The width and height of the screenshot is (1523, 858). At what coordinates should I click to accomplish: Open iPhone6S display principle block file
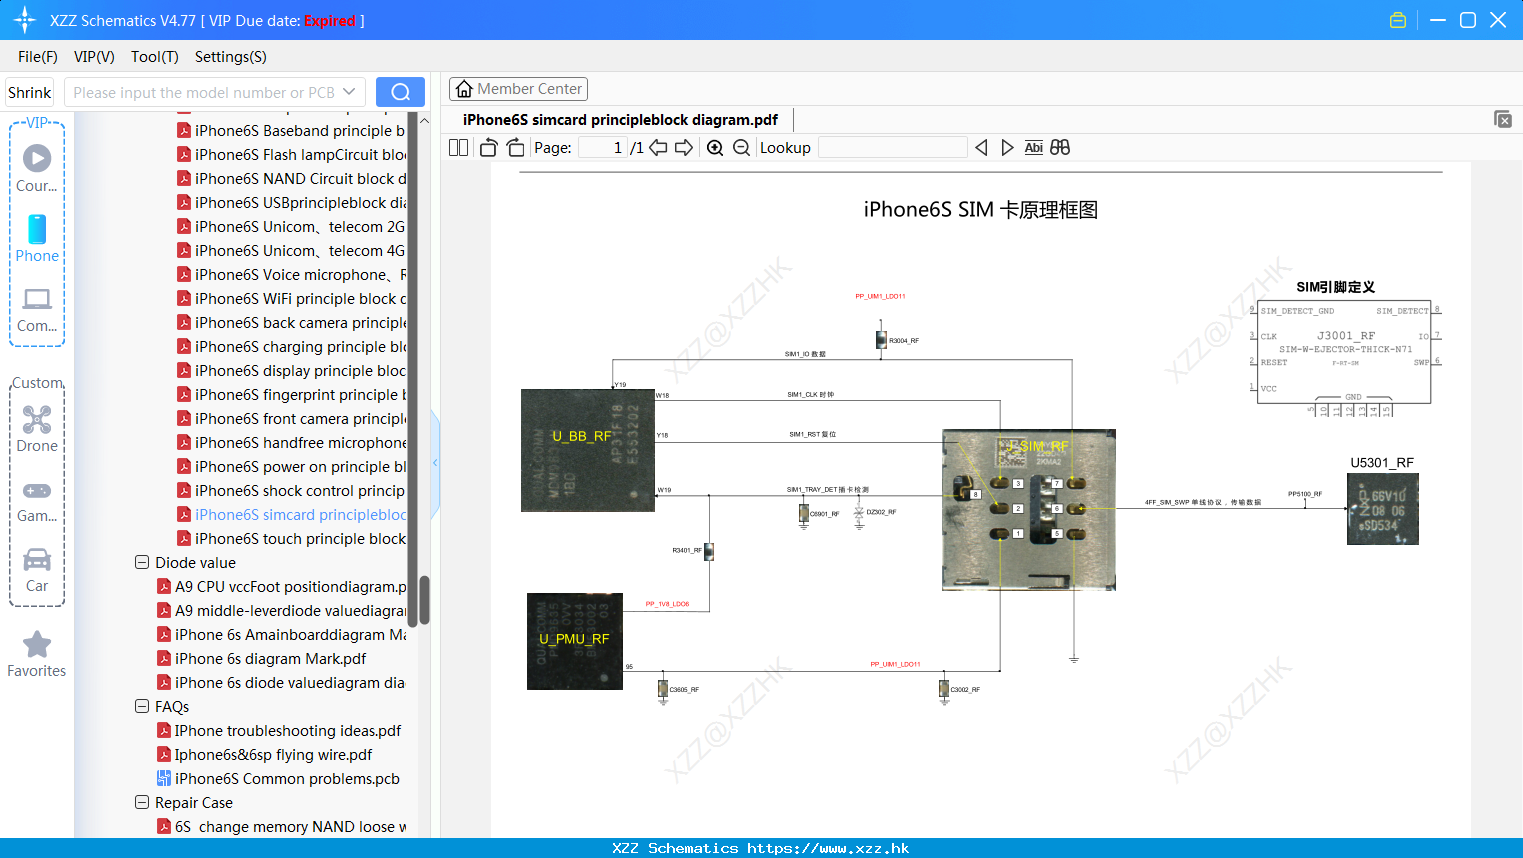point(291,370)
